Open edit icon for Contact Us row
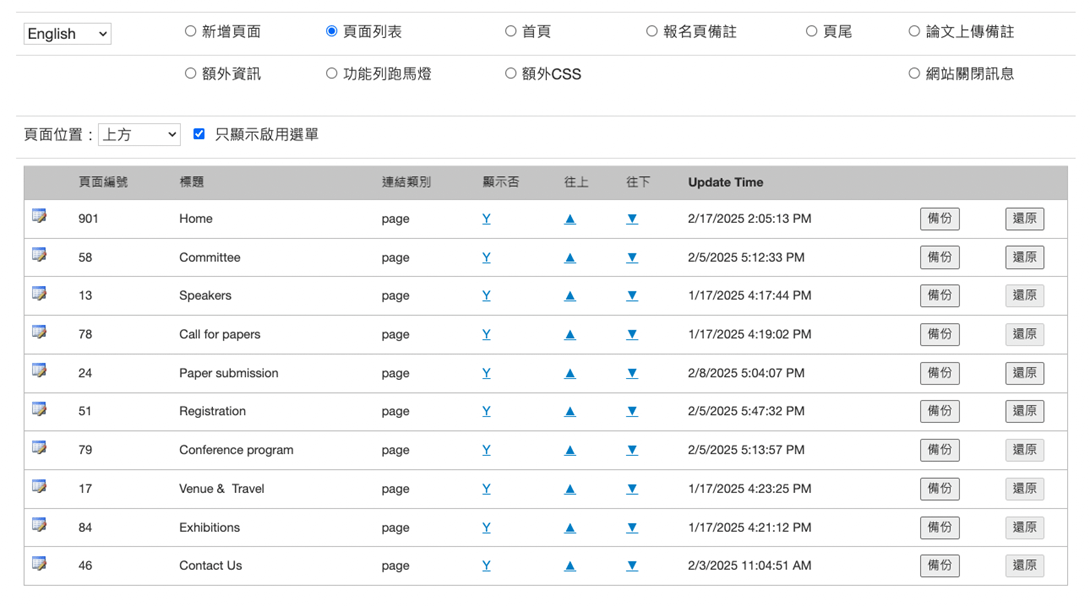 point(40,564)
